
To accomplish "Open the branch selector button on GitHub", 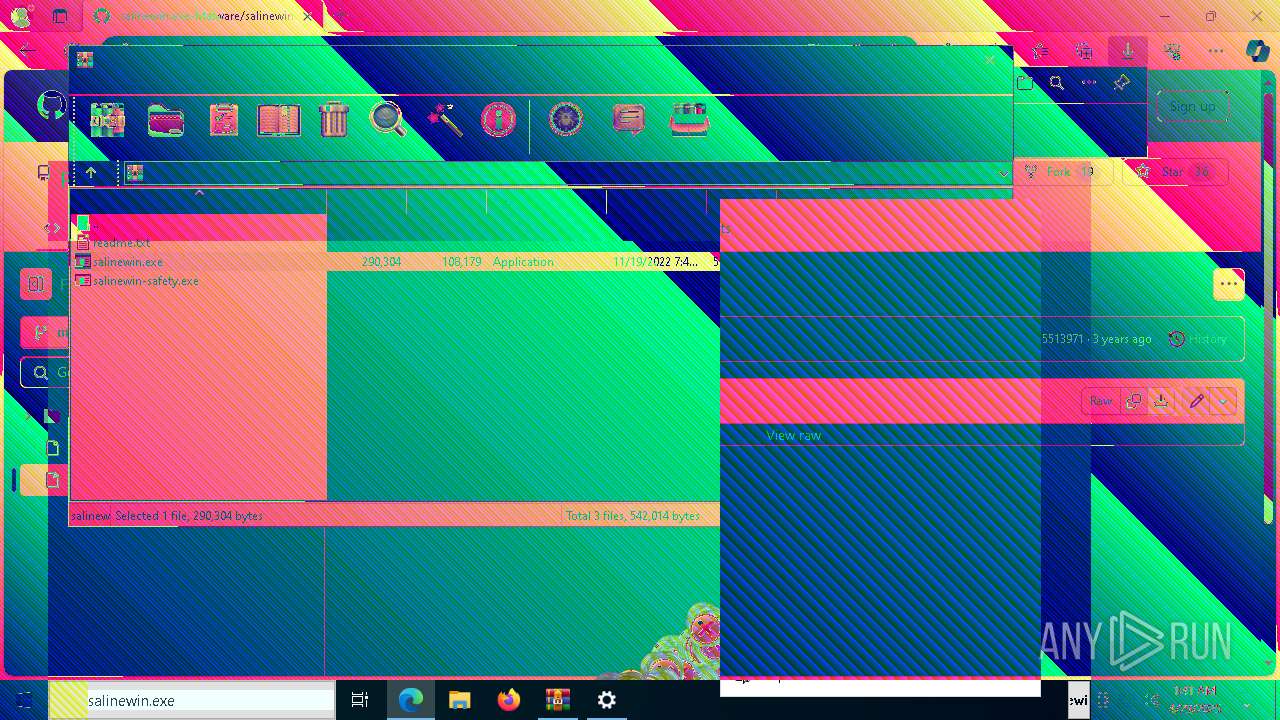I will [45, 332].
